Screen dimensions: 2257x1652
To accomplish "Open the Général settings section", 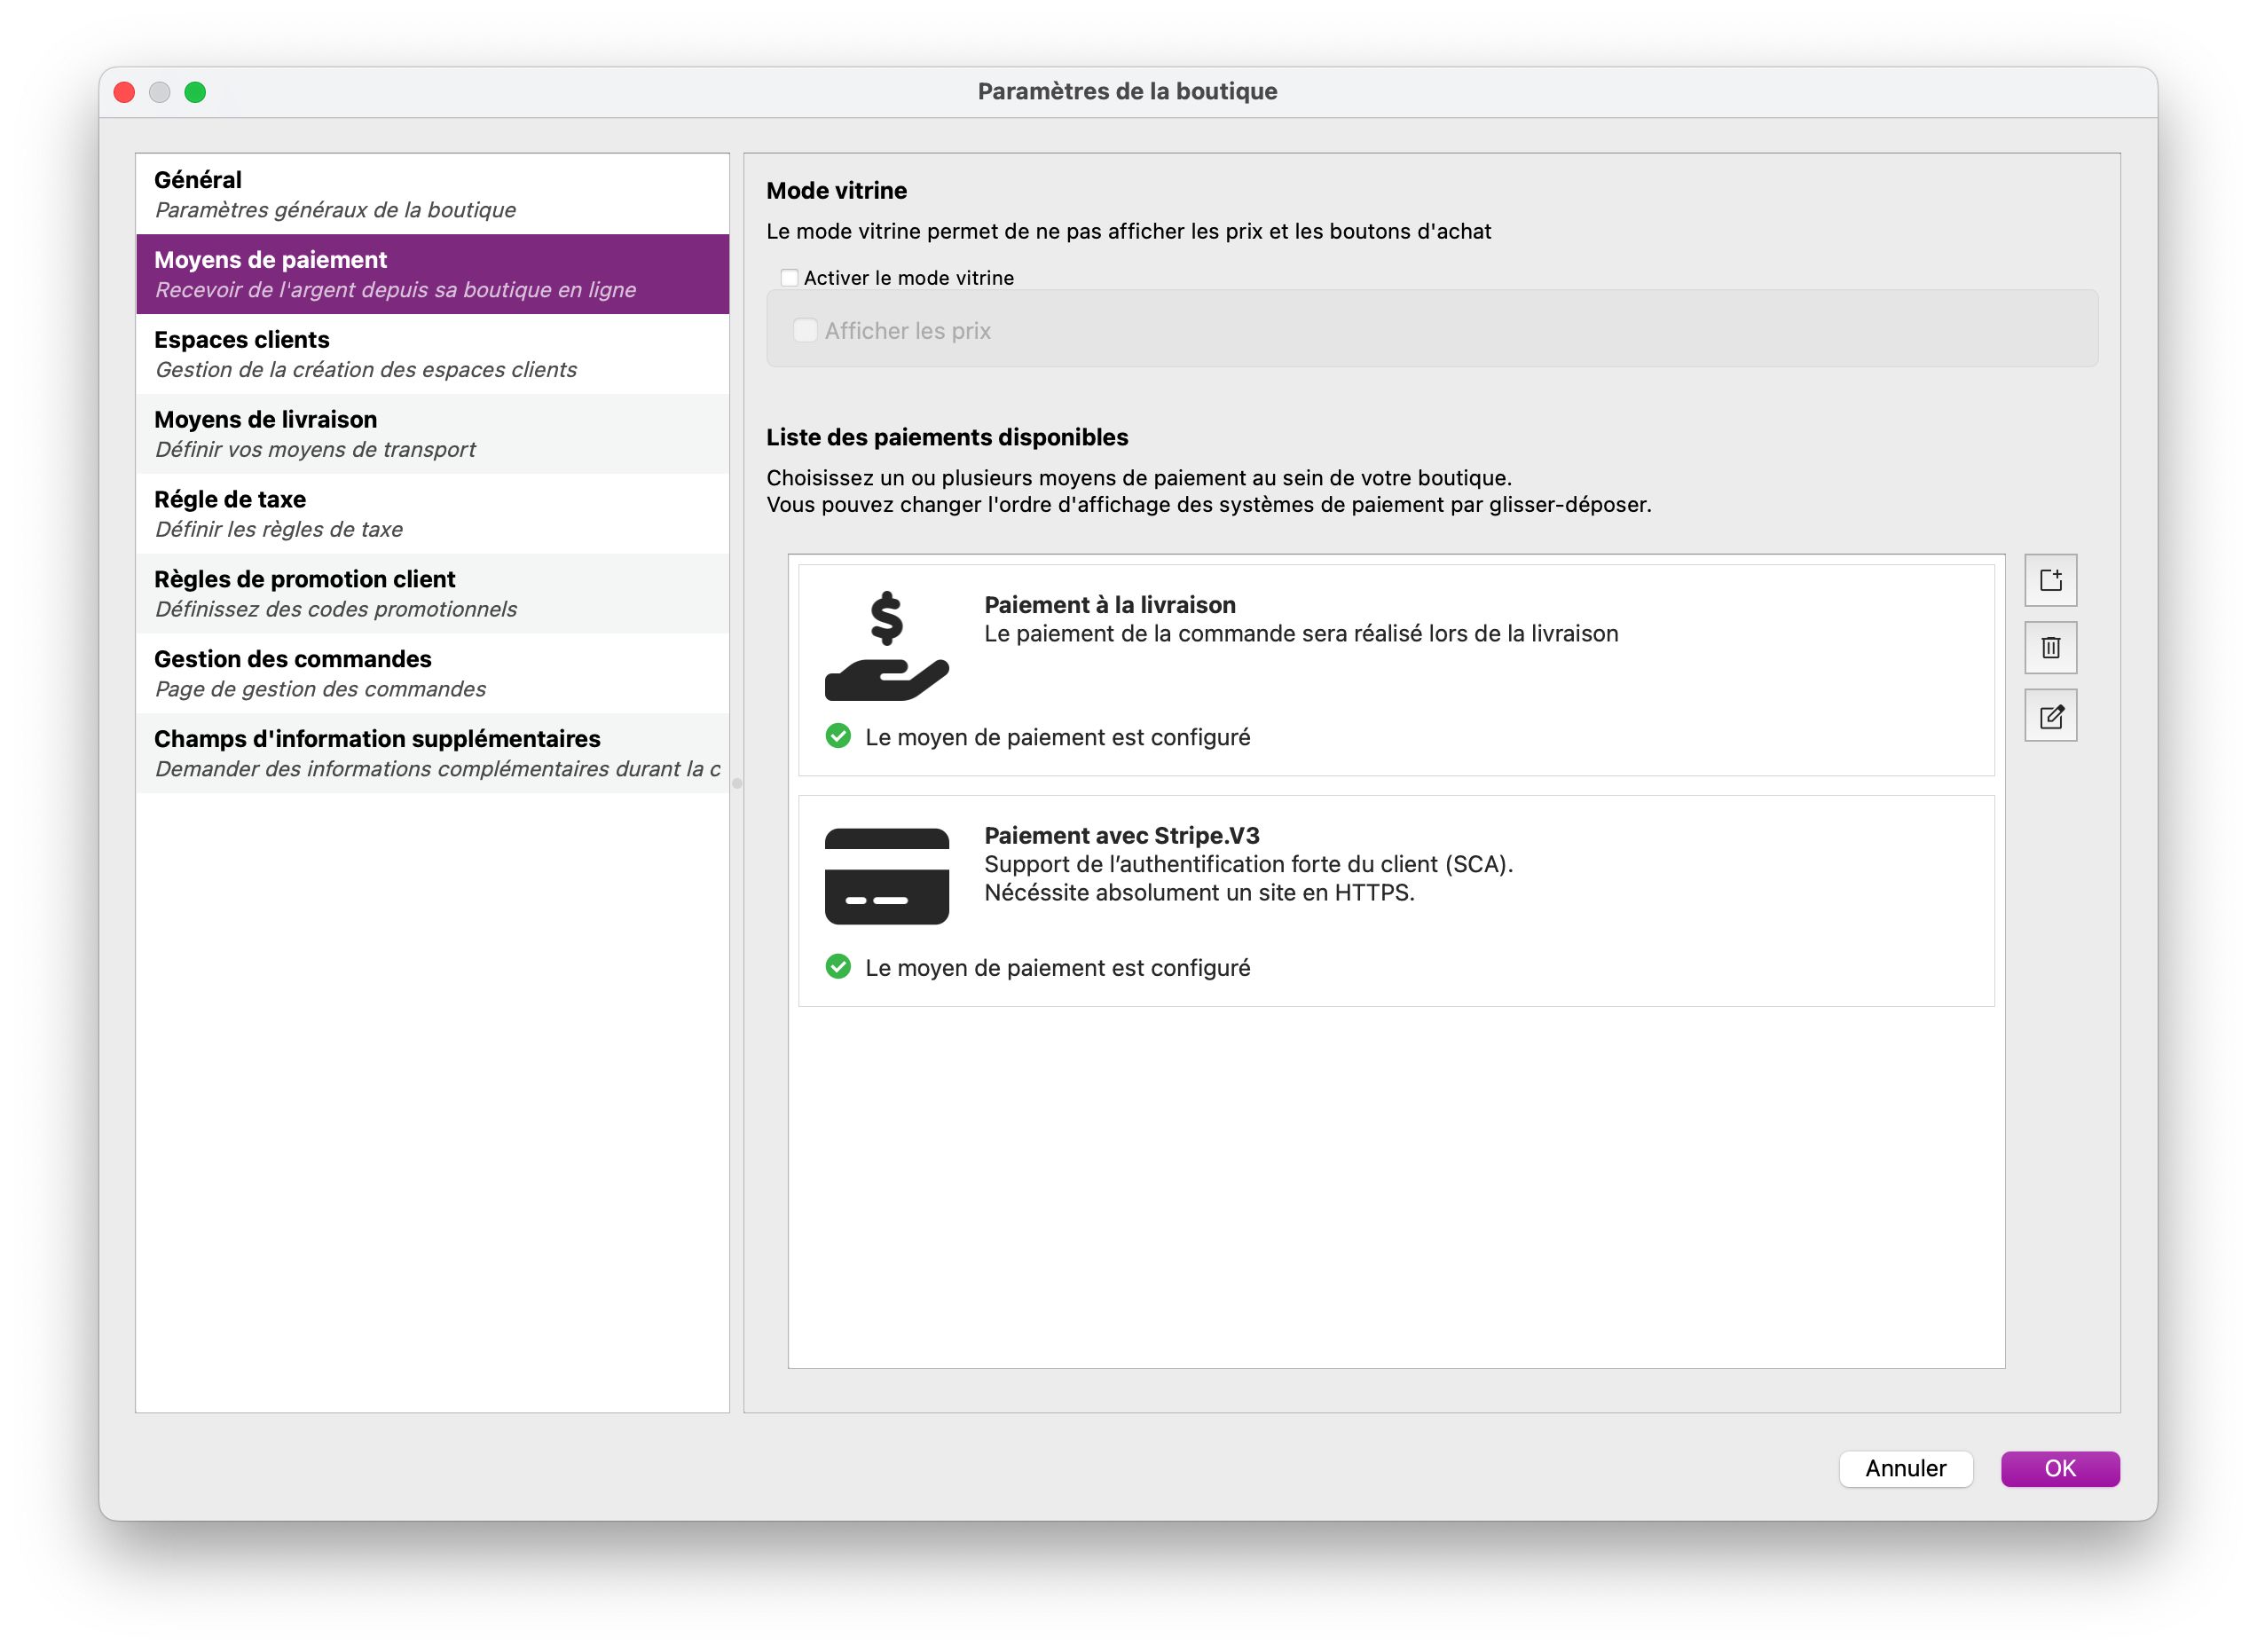I will pyautogui.click(x=432, y=194).
